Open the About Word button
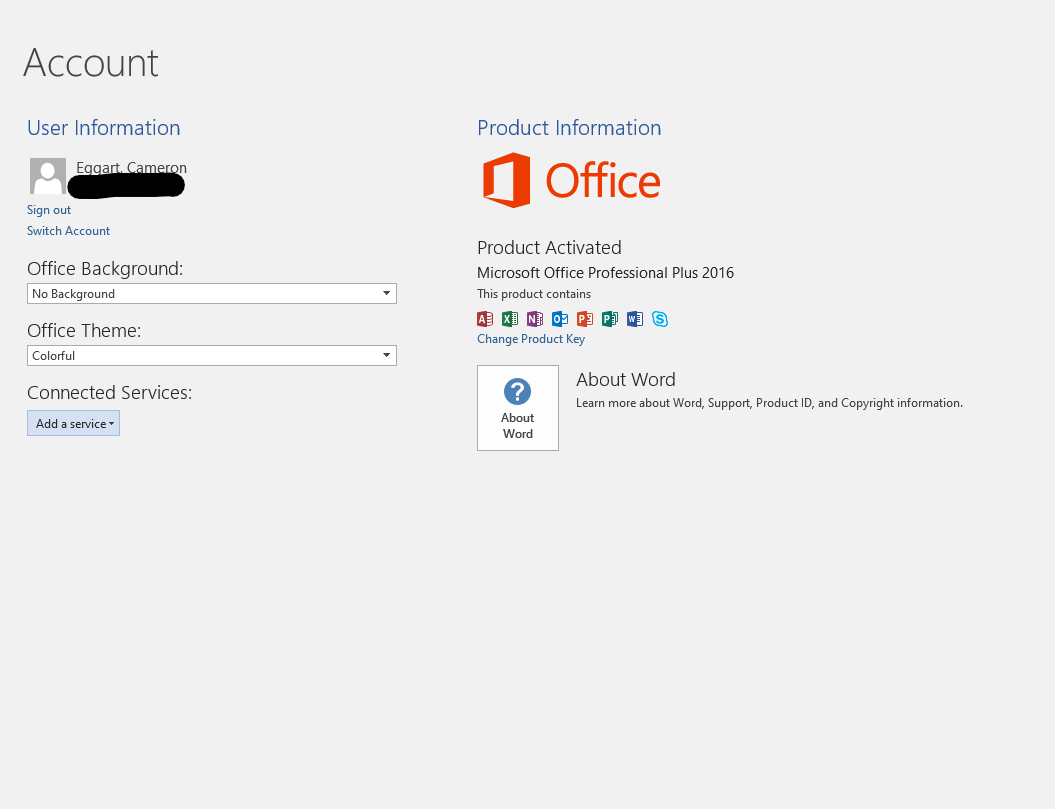This screenshot has height=809, width=1055. 517,408
